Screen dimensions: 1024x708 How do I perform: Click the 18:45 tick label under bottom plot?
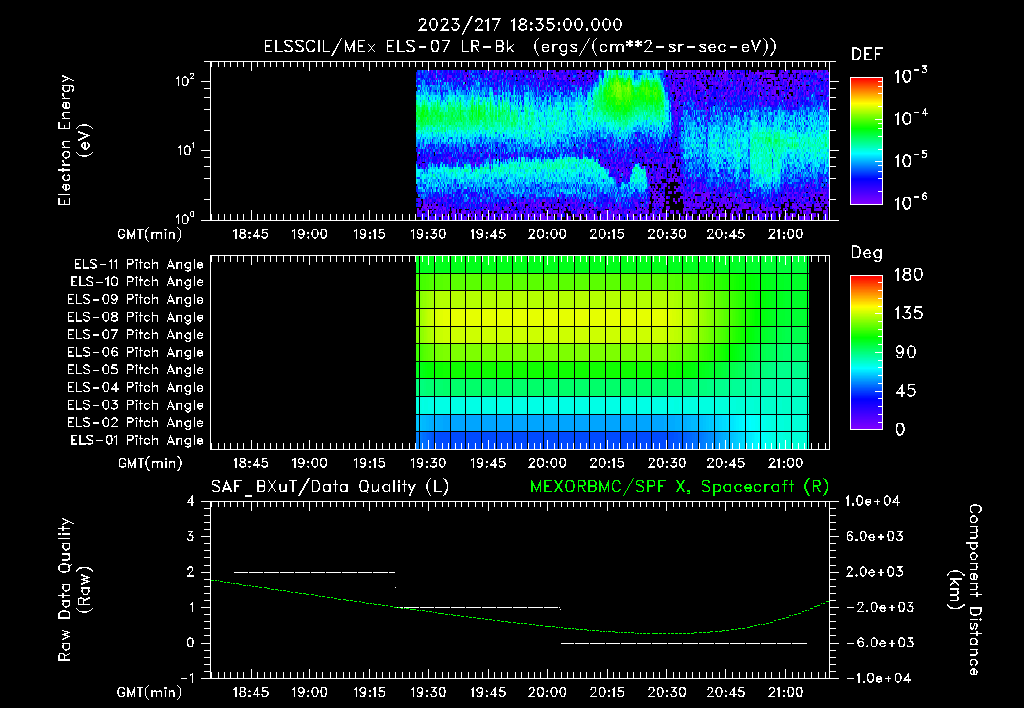point(250,692)
